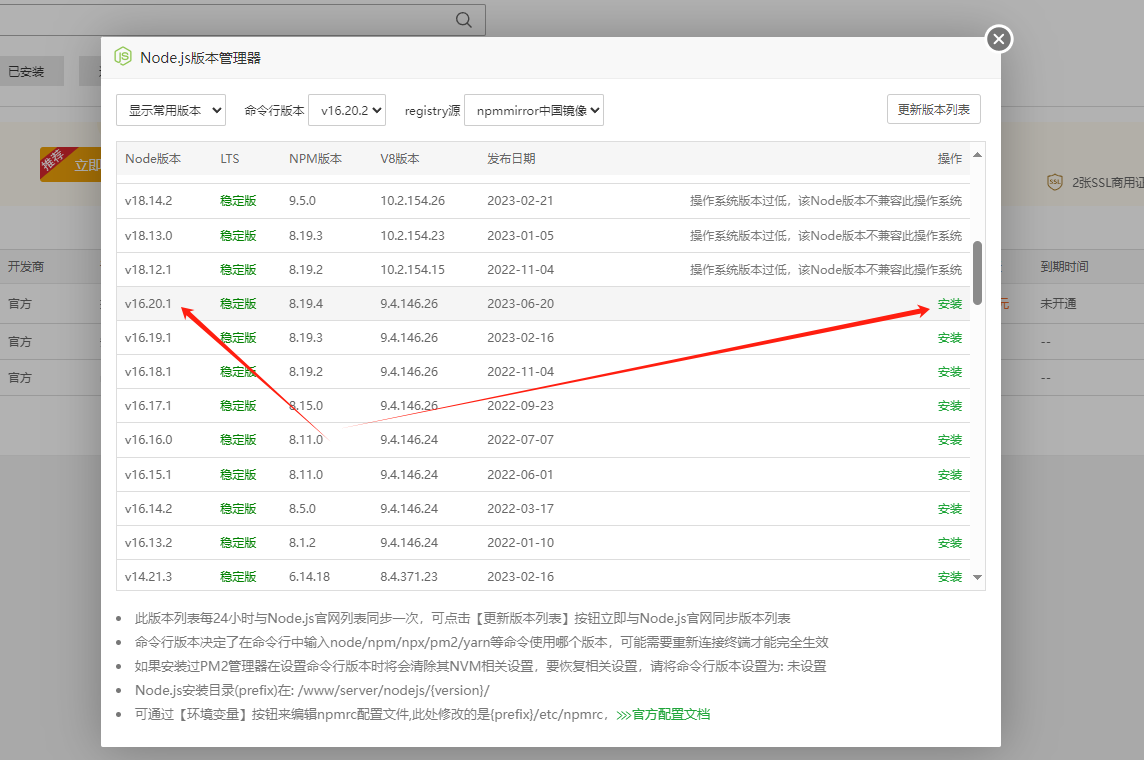Click the 发布日期 column header
1144x760 pixels.
[x=511, y=158]
